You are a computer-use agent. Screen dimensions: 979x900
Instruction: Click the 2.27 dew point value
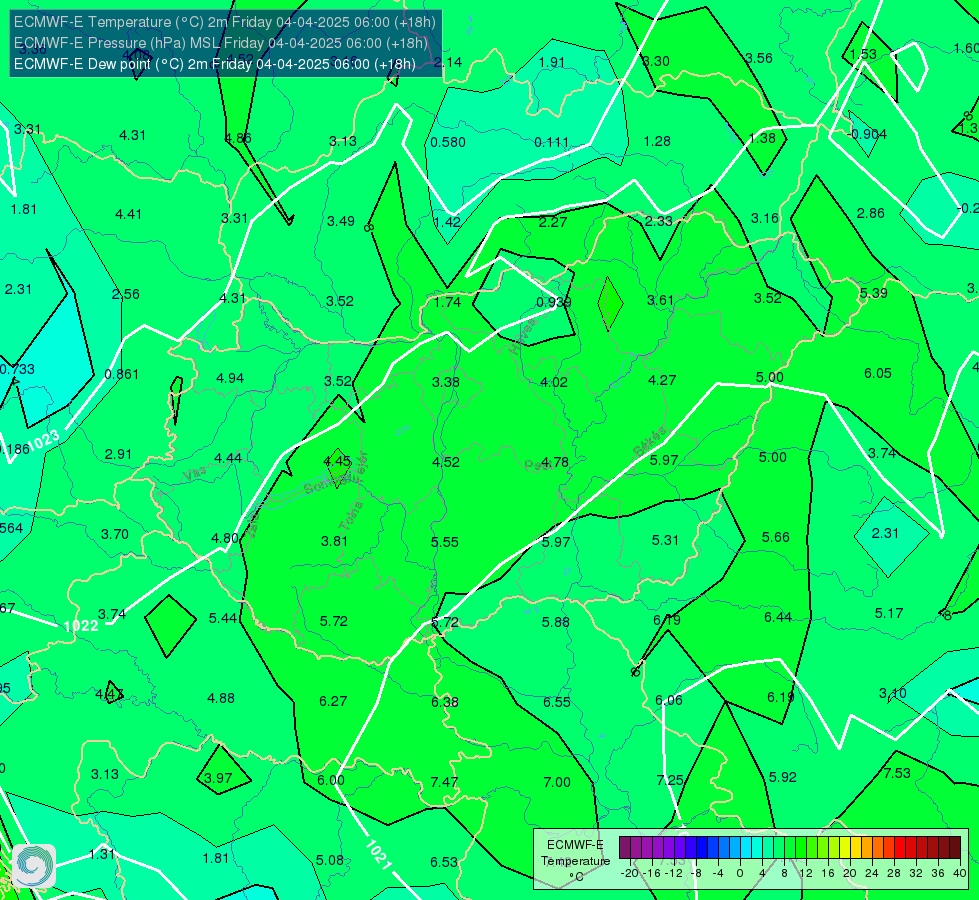point(553,222)
